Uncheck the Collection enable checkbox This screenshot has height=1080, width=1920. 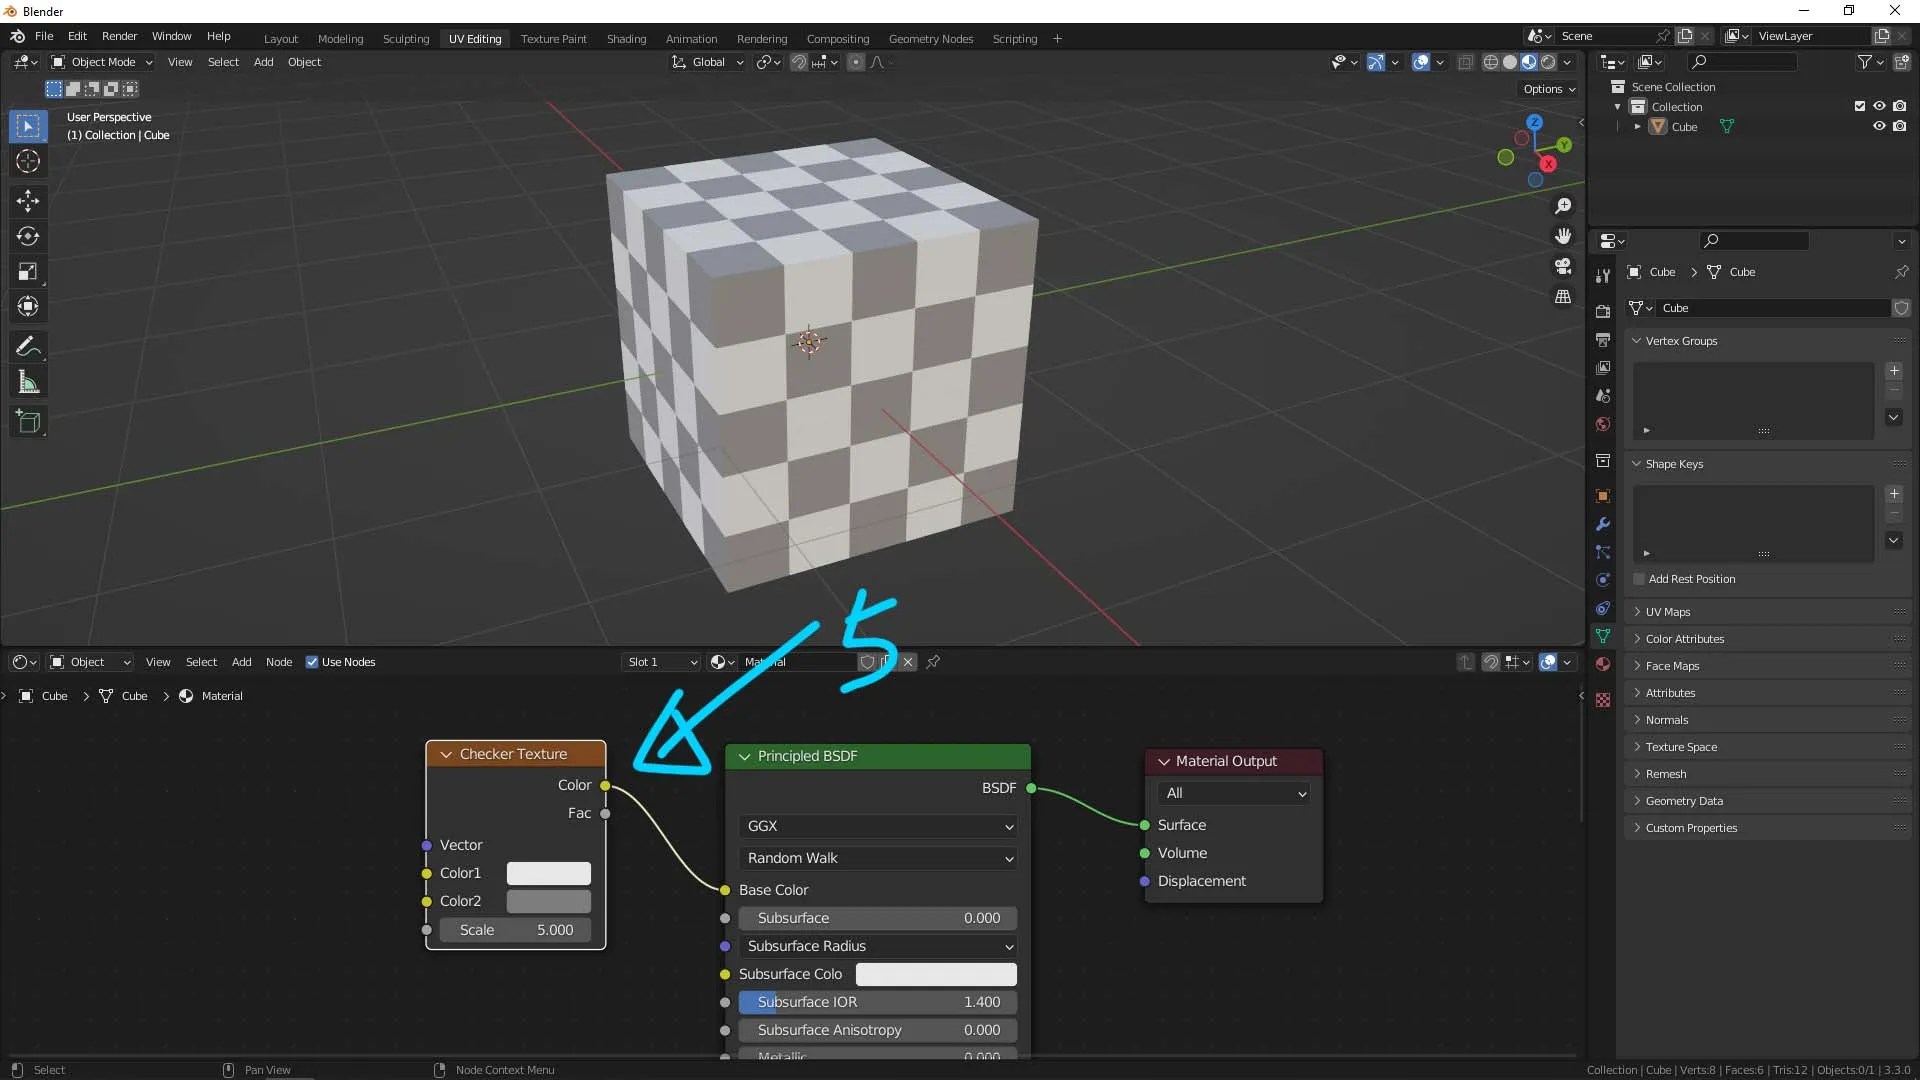coord(1860,105)
